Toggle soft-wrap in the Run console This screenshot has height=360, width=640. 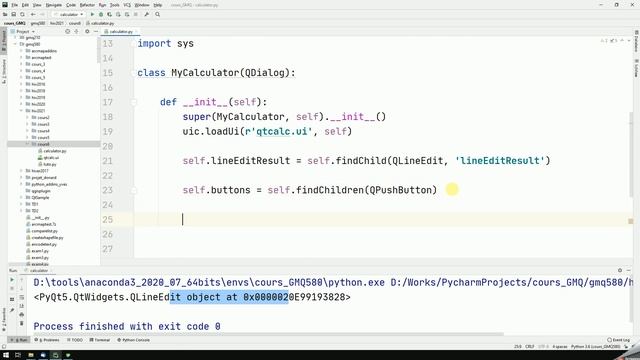pos(22,297)
